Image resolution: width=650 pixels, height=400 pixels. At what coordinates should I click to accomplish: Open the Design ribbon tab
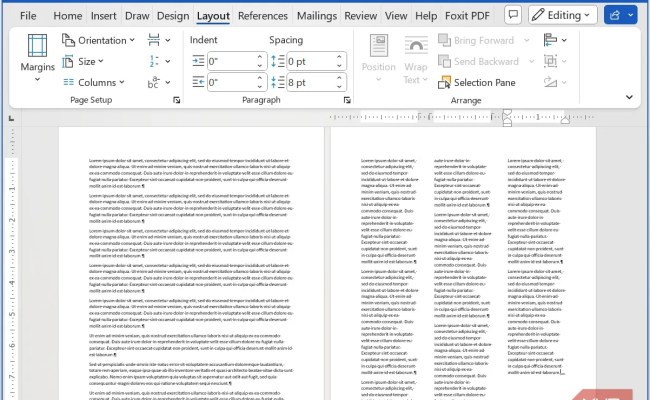pos(173,16)
